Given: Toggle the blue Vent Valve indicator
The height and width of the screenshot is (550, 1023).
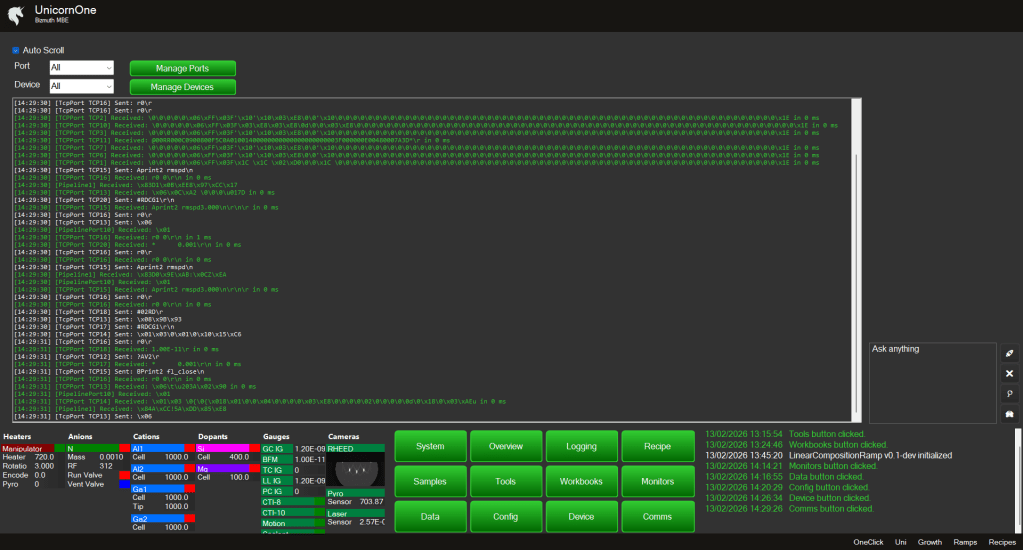Looking at the screenshot, I should [123, 484].
